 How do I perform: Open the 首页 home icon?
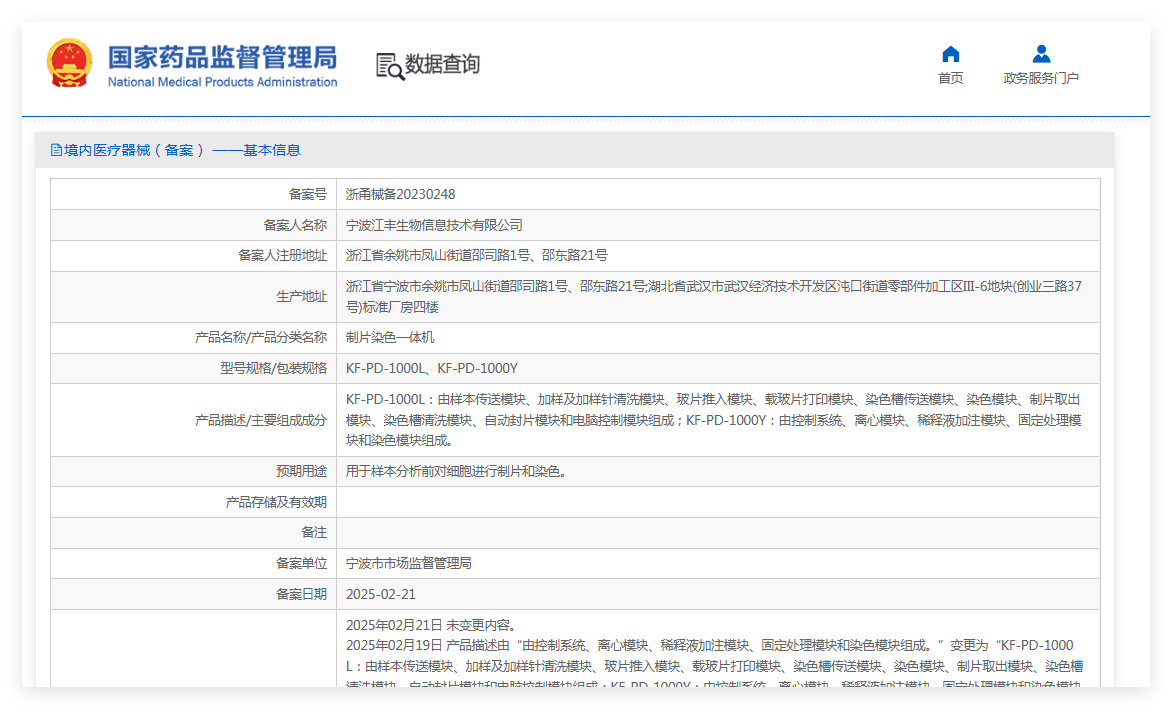pyautogui.click(x=950, y=54)
